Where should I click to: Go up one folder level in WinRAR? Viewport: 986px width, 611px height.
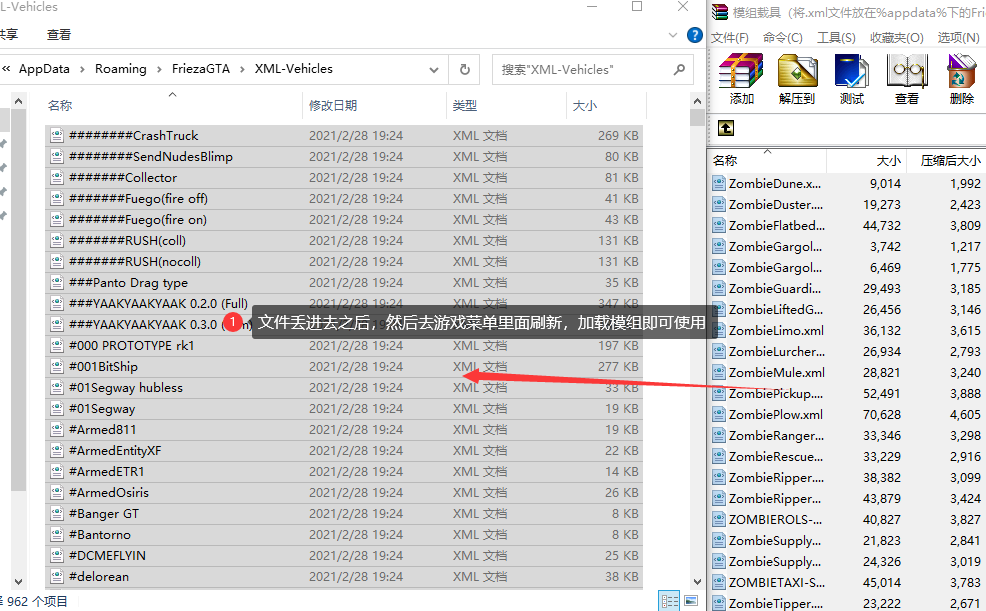point(726,128)
